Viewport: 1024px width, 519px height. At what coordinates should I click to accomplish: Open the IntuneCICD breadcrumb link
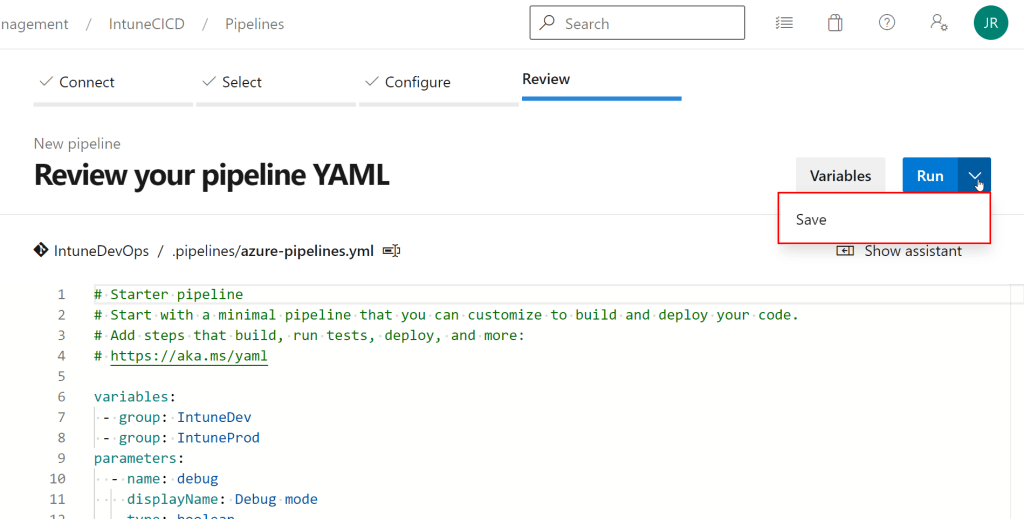tap(147, 24)
